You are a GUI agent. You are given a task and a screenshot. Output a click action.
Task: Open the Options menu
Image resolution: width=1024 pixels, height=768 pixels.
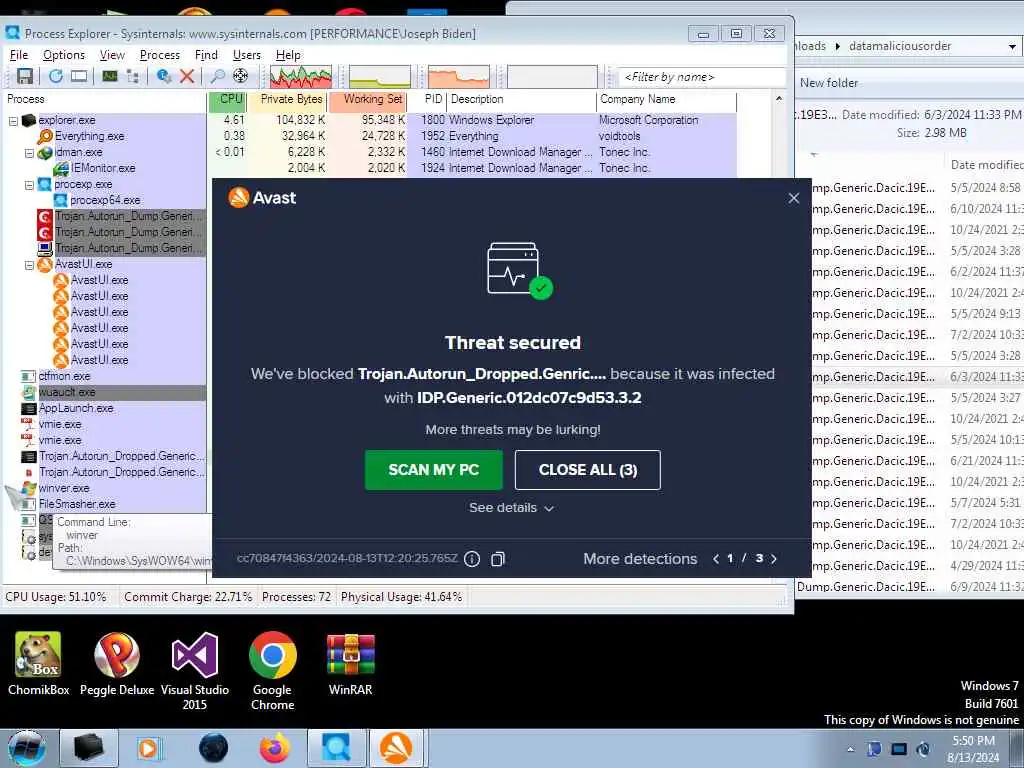coord(64,55)
